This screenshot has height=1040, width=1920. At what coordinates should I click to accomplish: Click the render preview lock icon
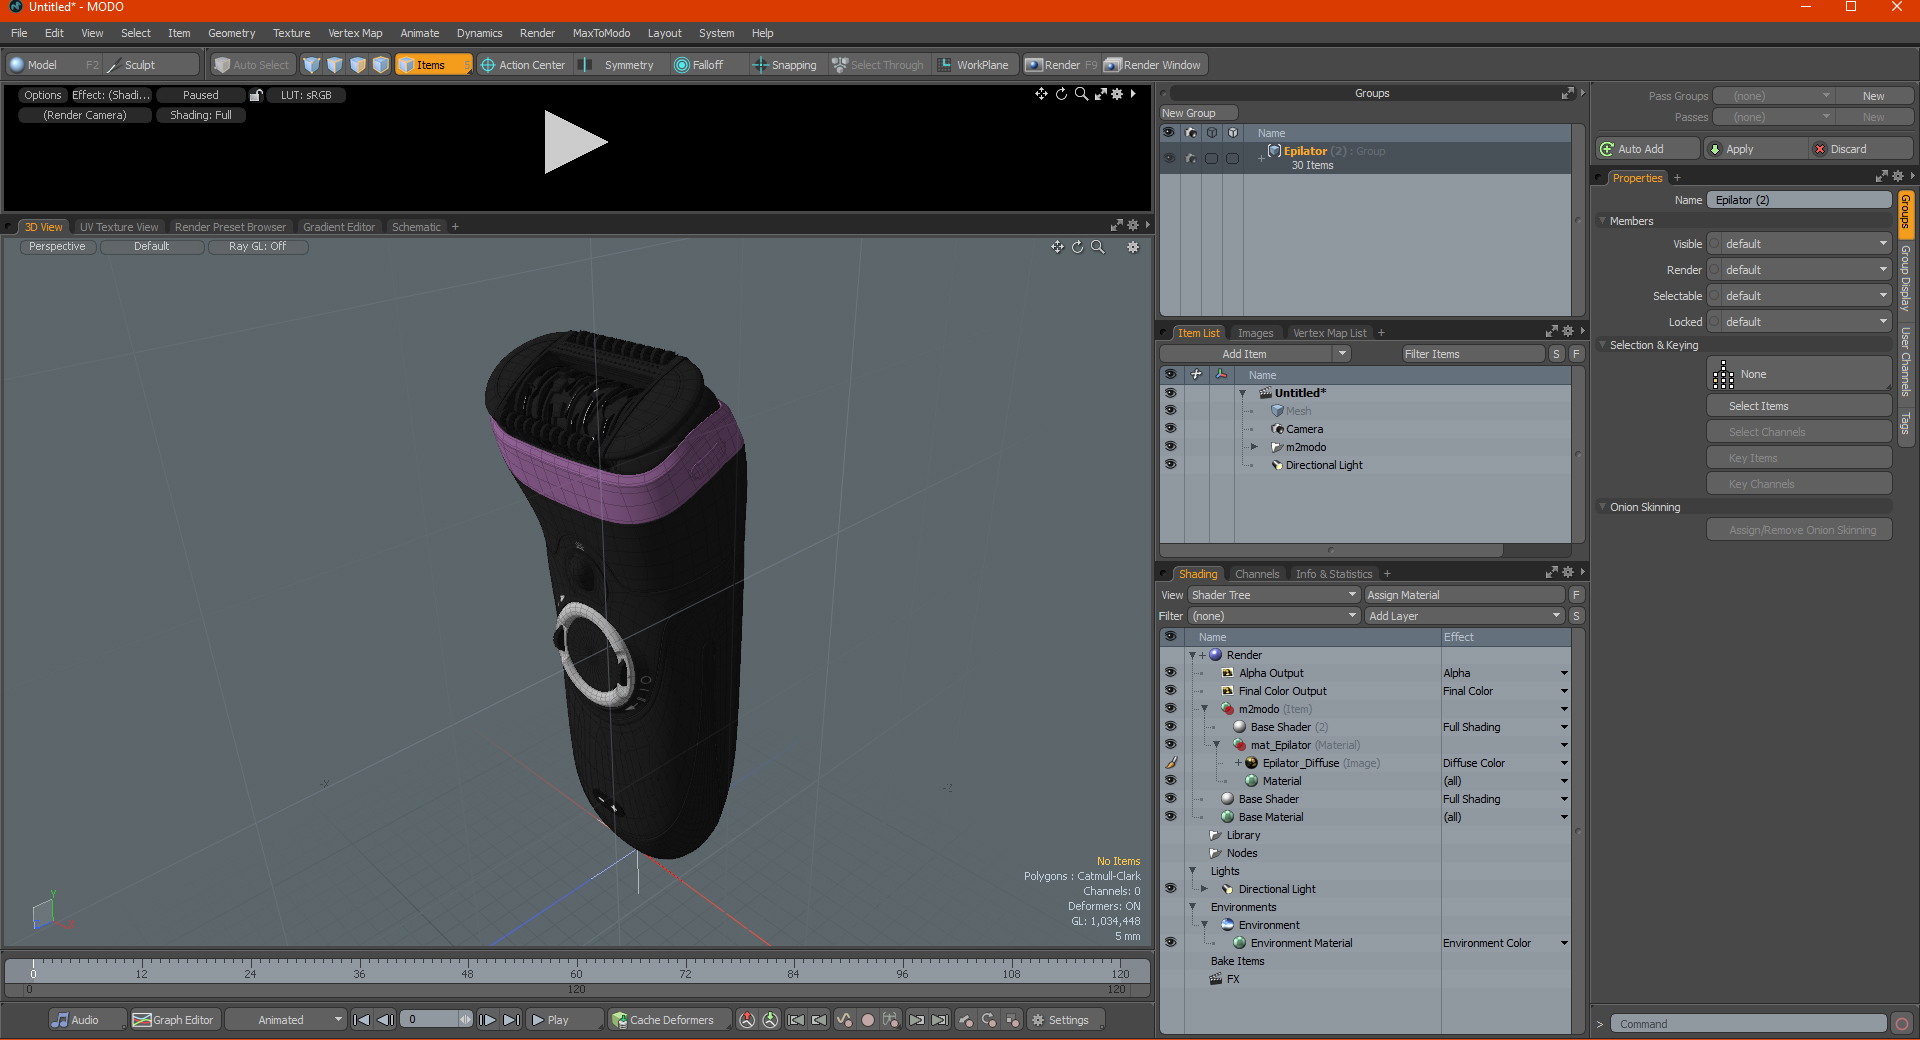pos(256,95)
